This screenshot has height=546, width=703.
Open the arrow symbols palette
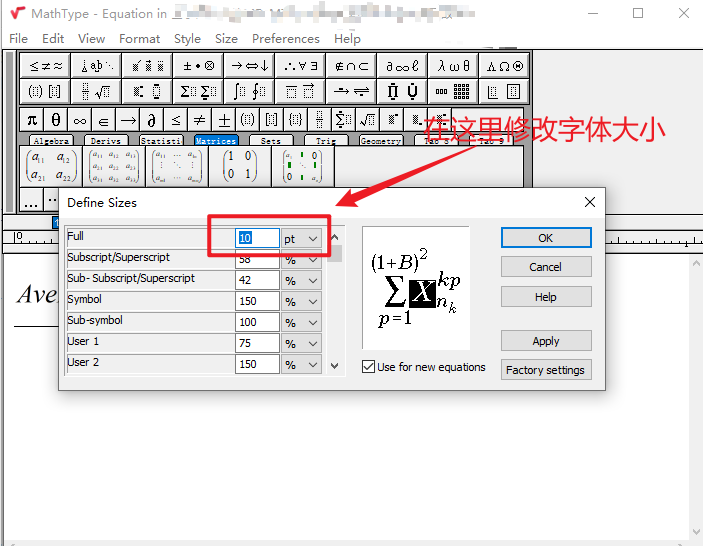[x=249, y=66]
